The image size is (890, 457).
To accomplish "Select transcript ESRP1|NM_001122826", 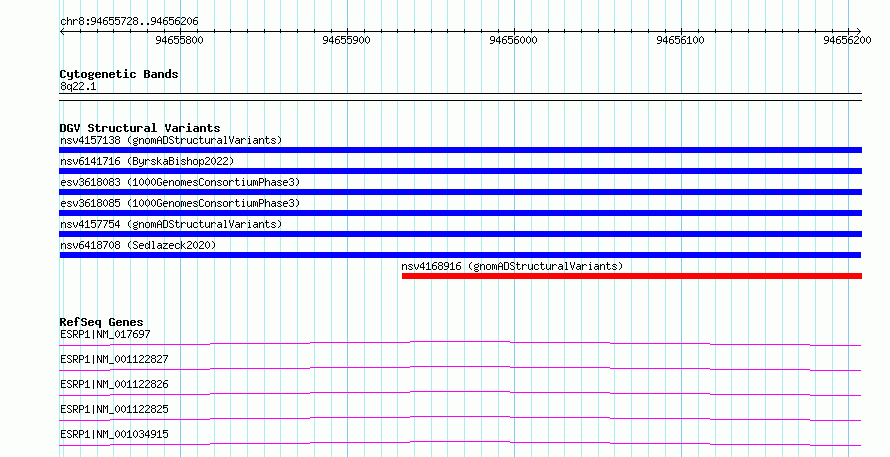I will pos(114,384).
